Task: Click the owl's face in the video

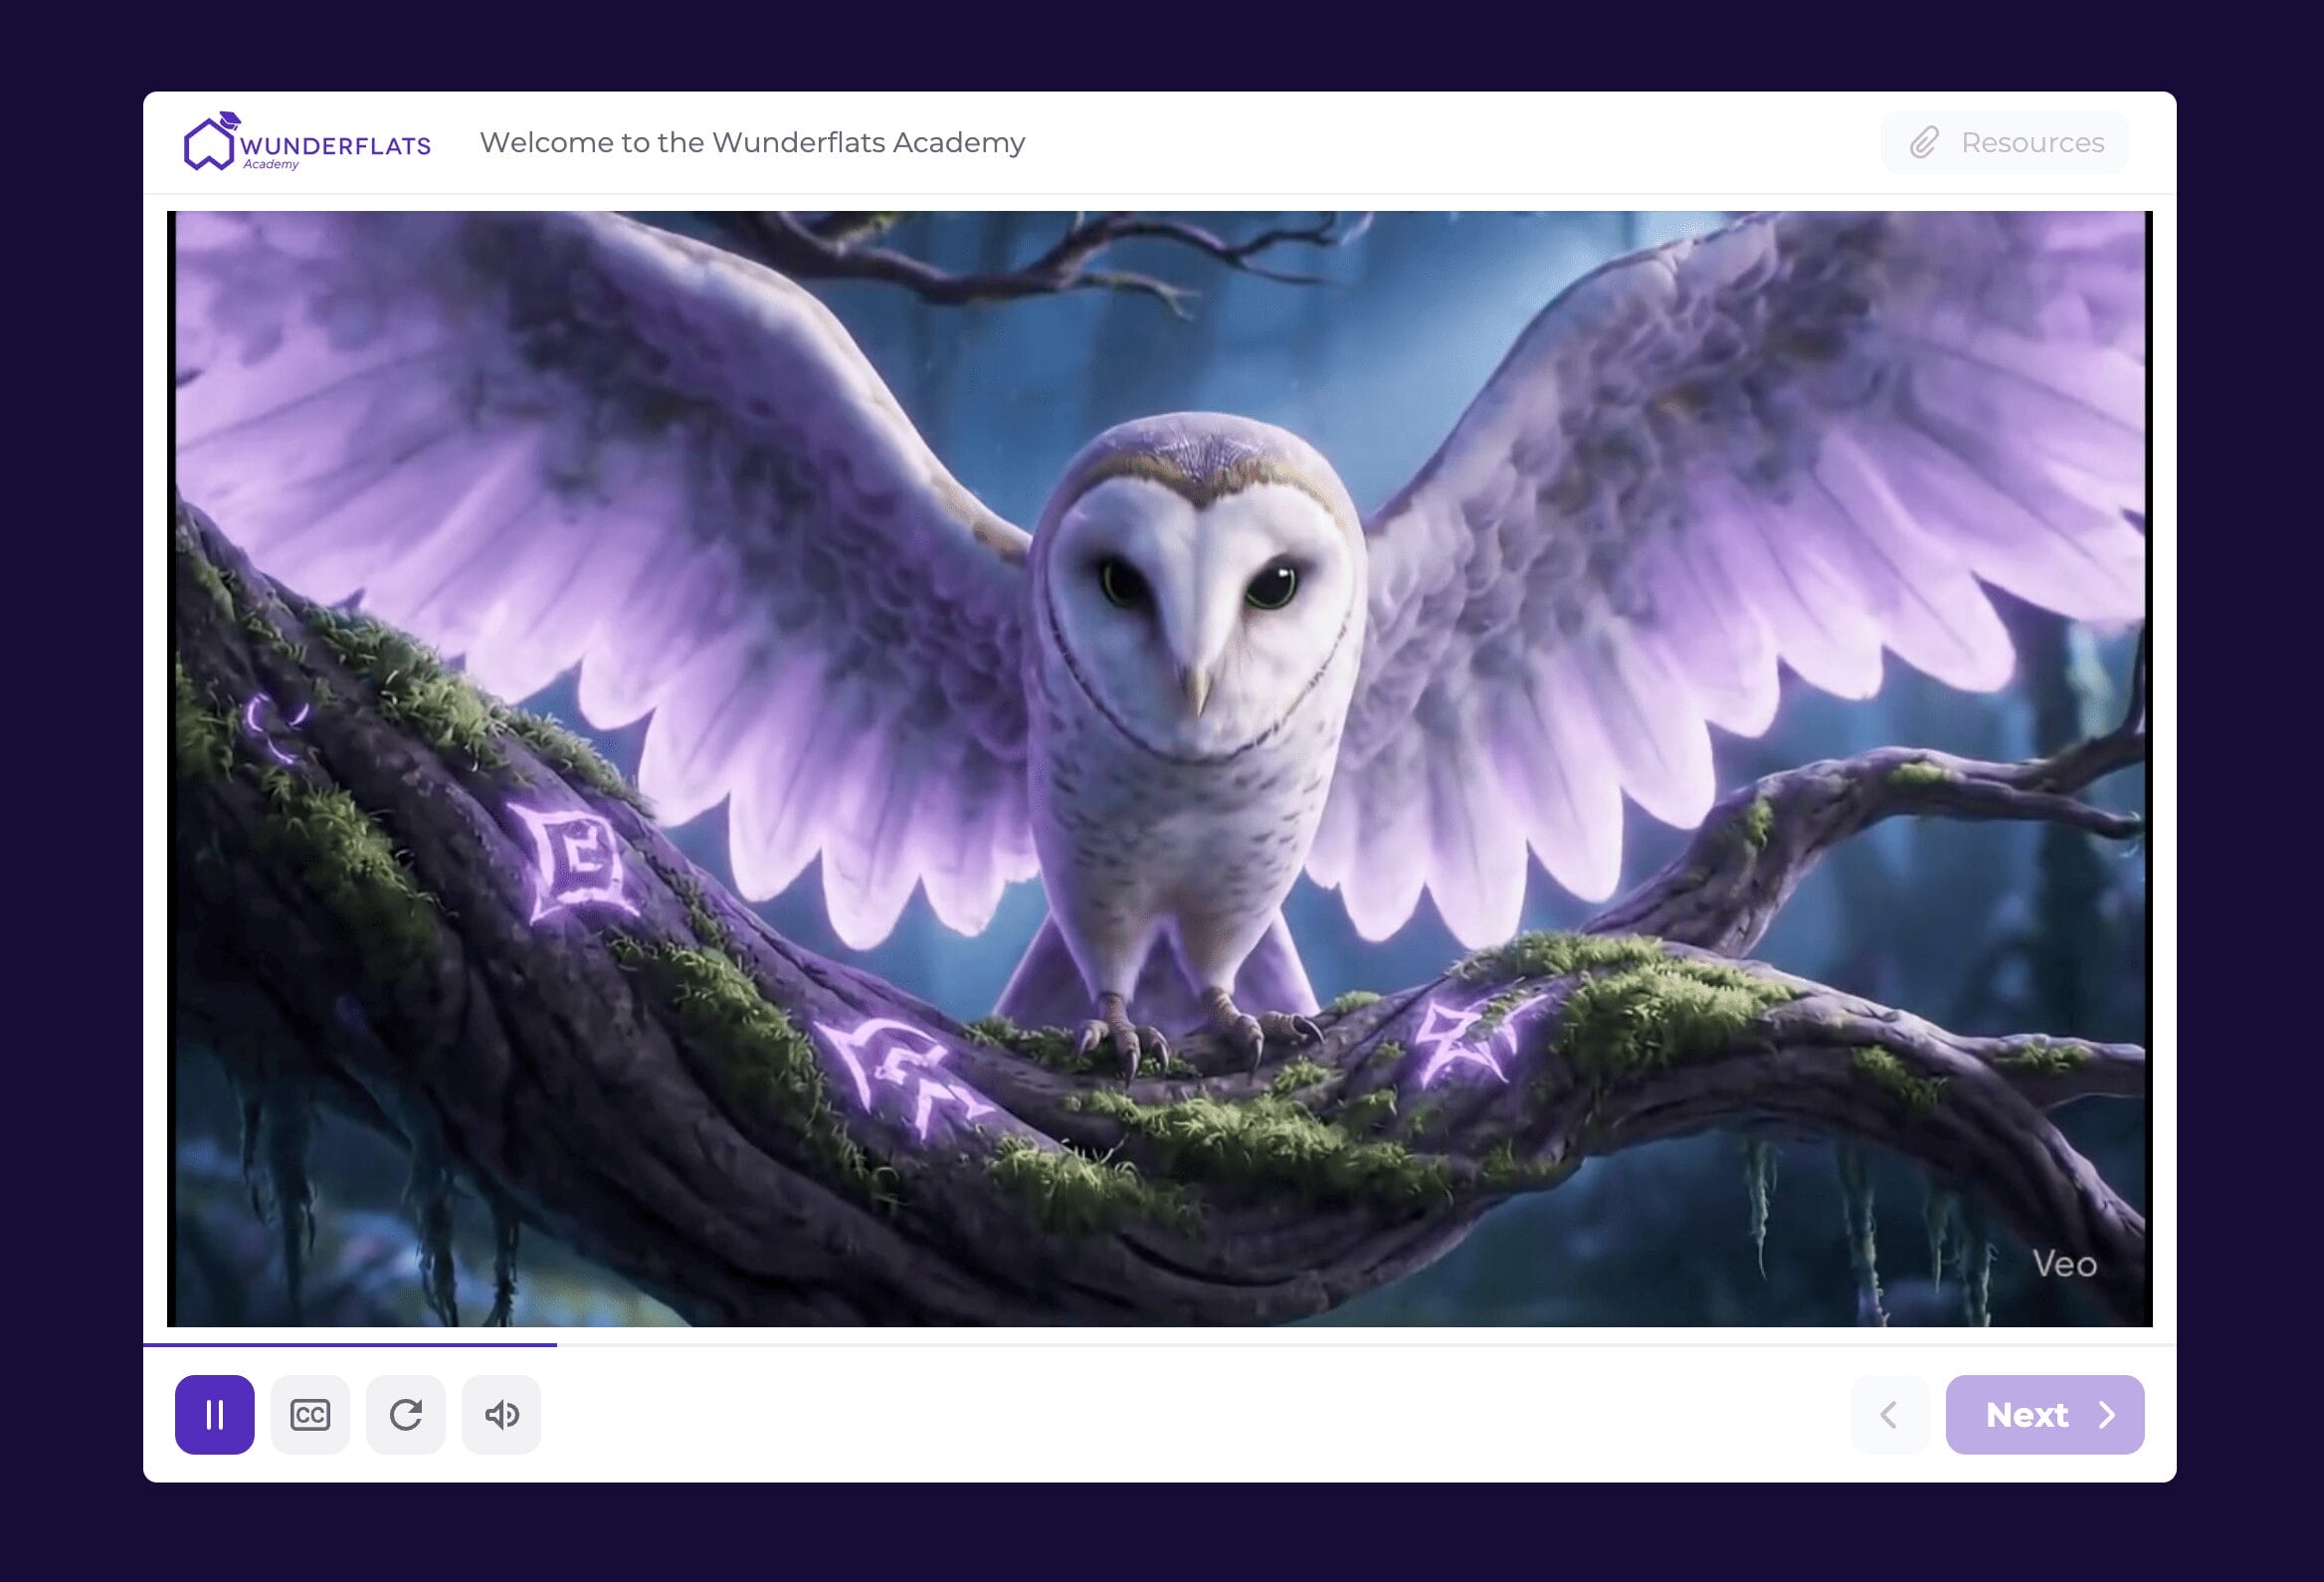Action: [x=1197, y=600]
